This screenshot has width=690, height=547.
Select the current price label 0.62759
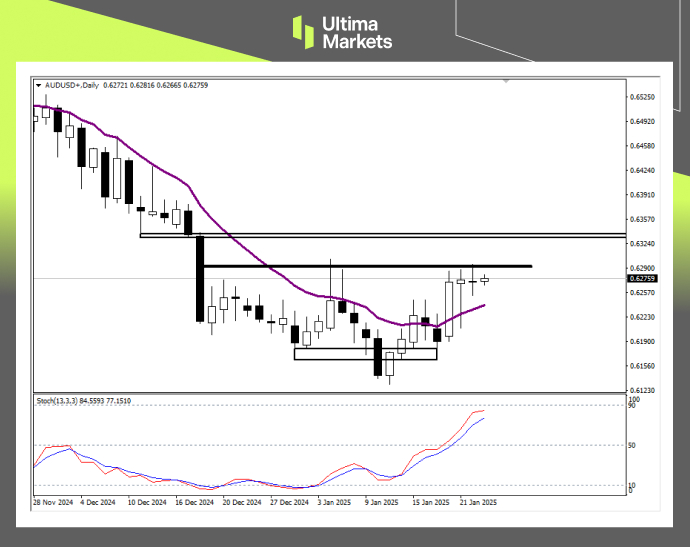pos(641,279)
